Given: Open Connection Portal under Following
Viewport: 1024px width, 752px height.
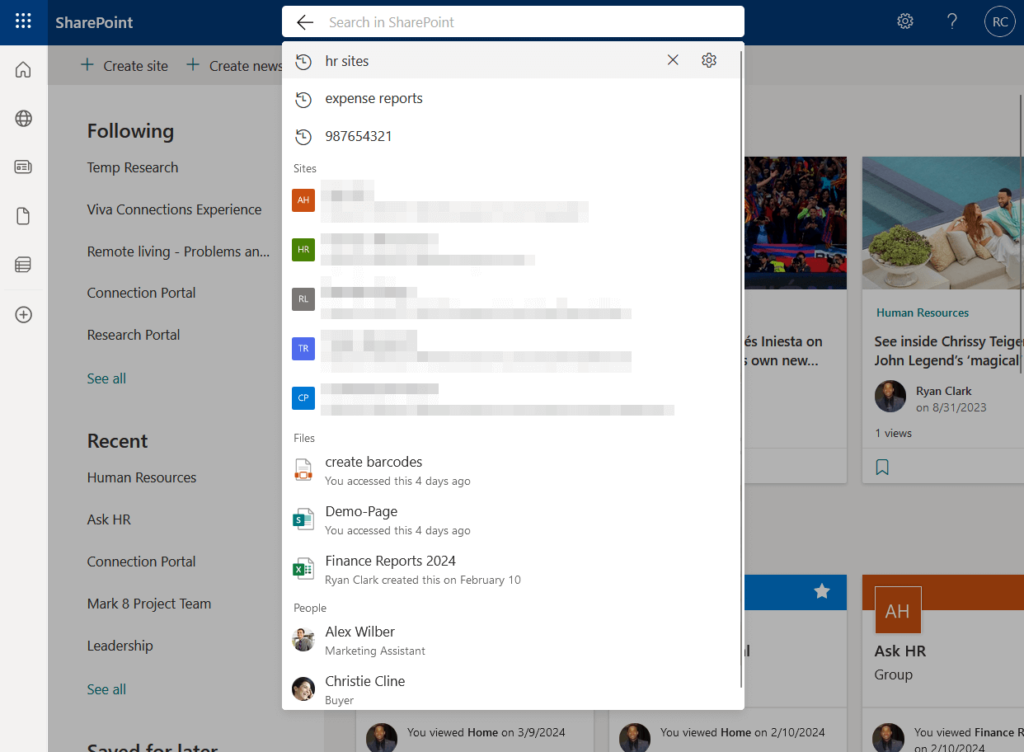Looking at the screenshot, I should pyautogui.click(x=141, y=293).
